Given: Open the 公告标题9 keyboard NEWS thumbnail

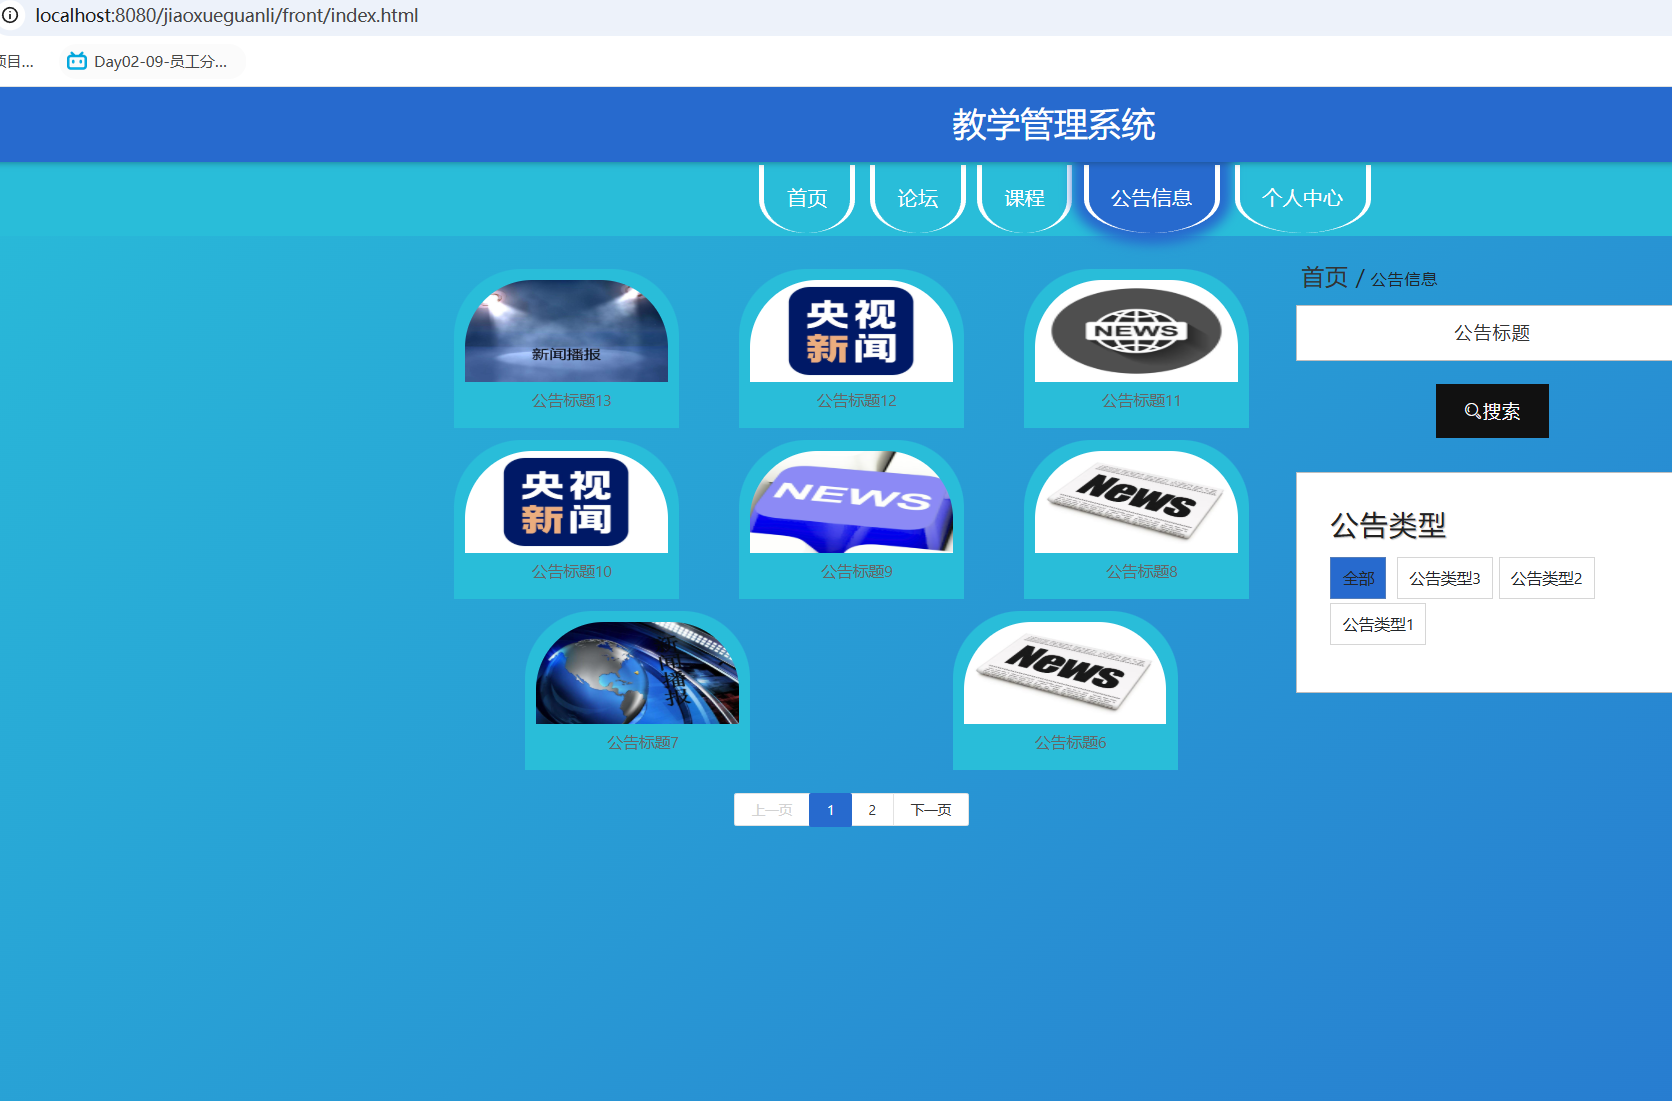Looking at the screenshot, I should 851,502.
